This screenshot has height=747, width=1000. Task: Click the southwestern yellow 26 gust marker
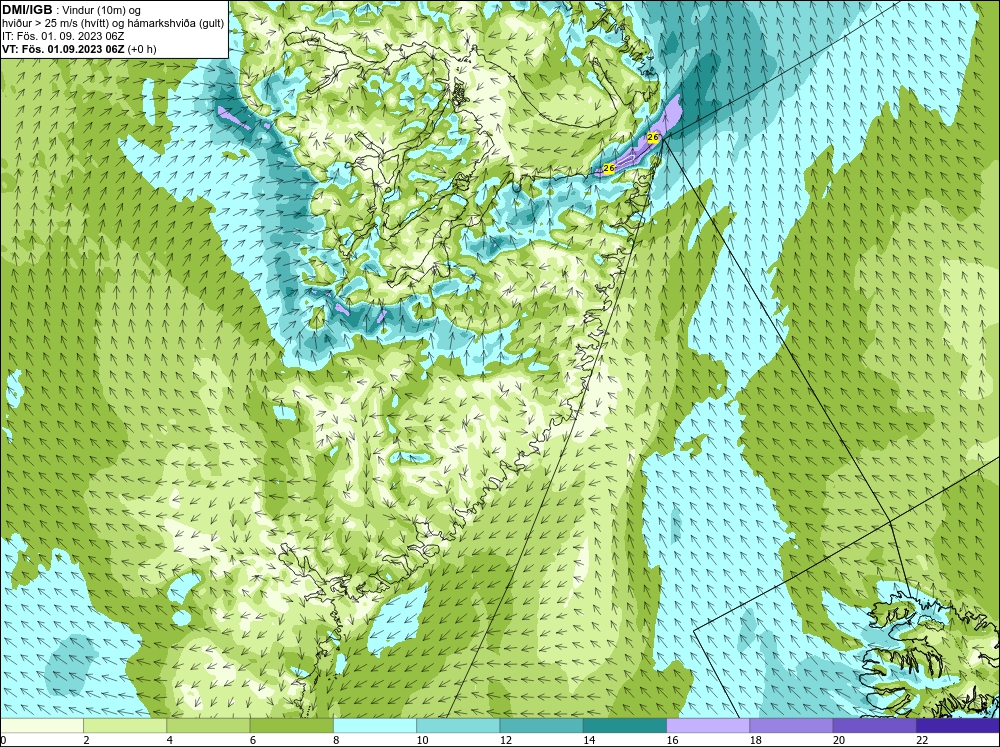click(608, 168)
